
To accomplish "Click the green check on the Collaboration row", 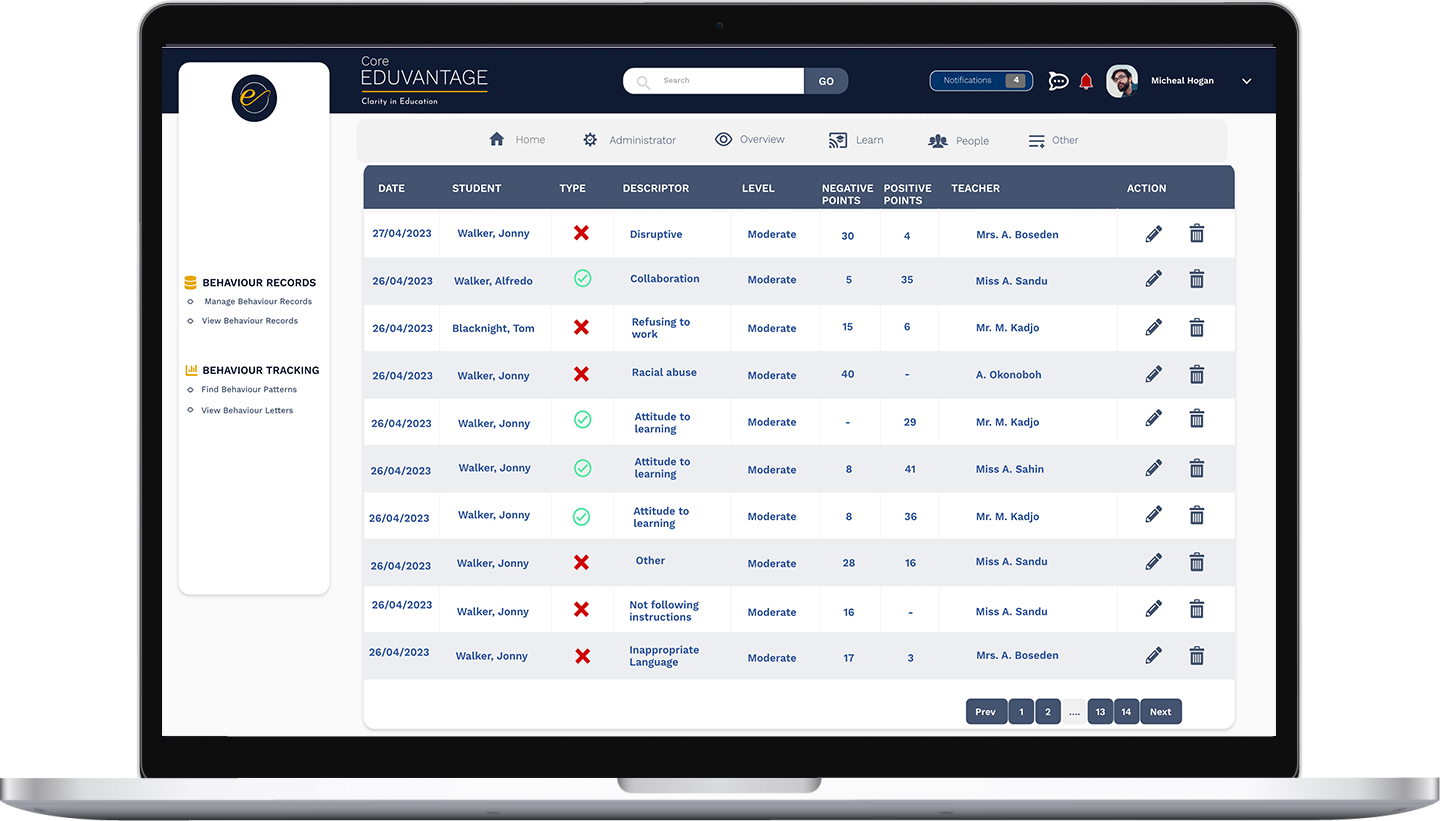I will (583, 279).
